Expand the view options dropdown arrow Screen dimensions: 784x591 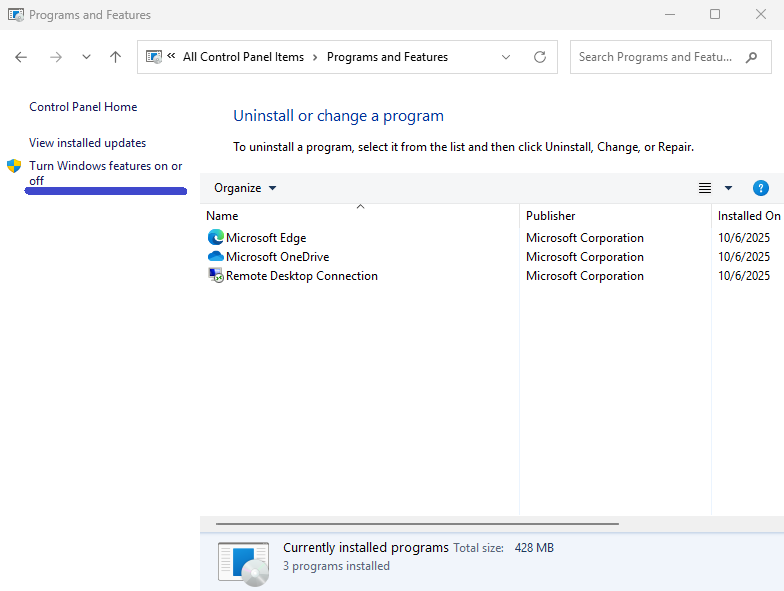coord(728,188)
